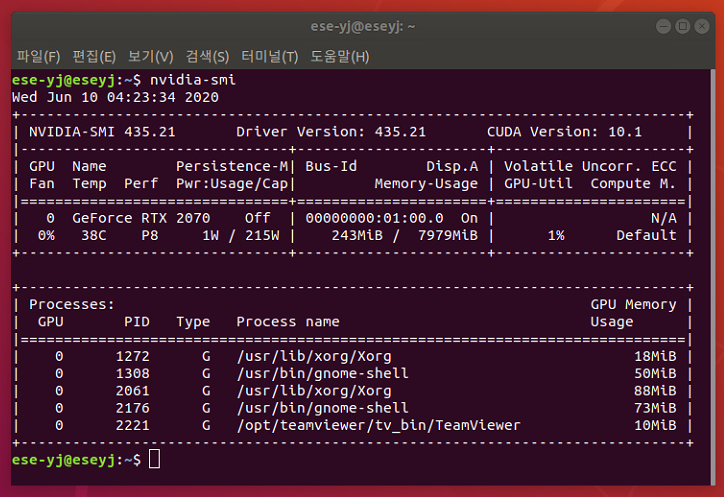Click the Persistence-M header text
The height and width of the screenshot is (497, 724).
[232, 166]
